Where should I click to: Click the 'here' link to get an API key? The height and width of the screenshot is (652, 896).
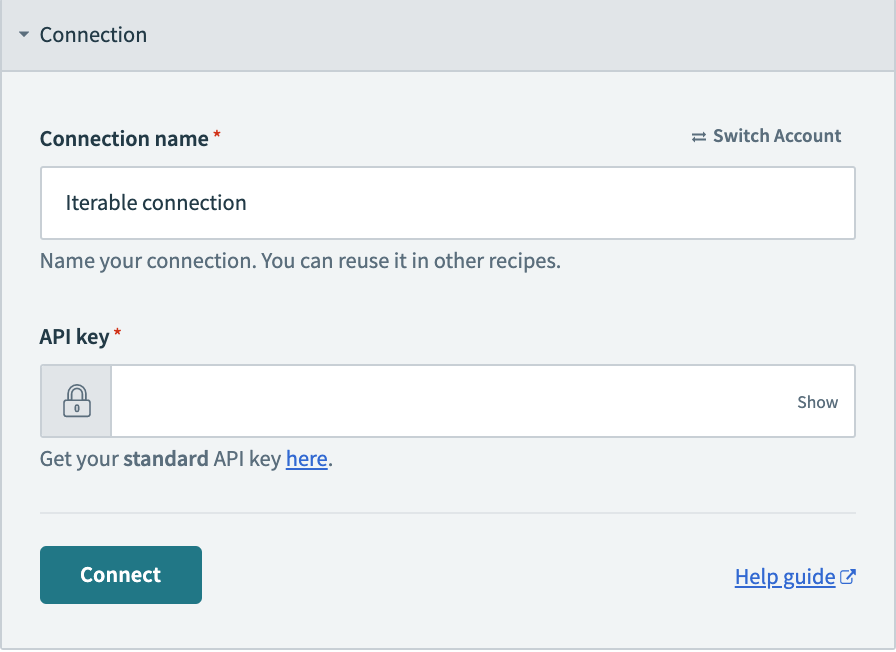click(x=306, y=459)
